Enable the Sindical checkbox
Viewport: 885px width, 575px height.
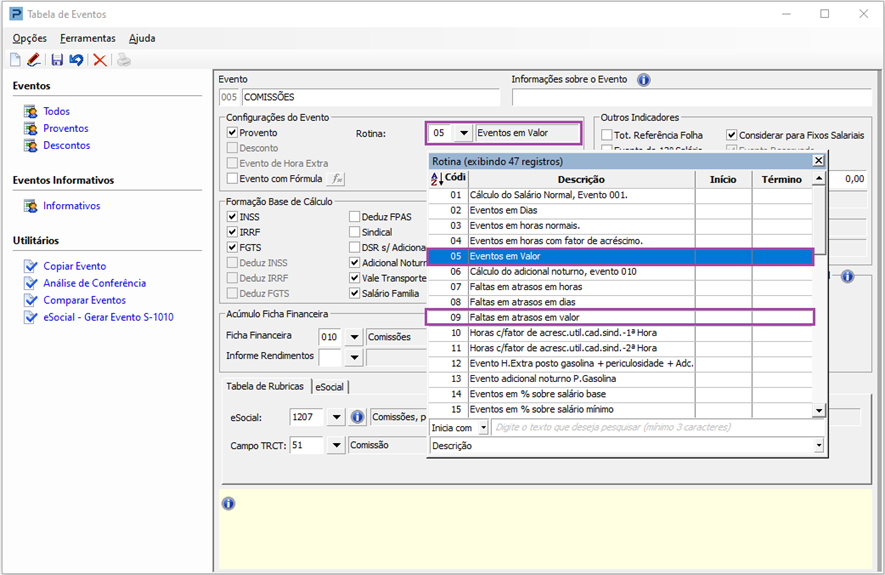(354, 232)
